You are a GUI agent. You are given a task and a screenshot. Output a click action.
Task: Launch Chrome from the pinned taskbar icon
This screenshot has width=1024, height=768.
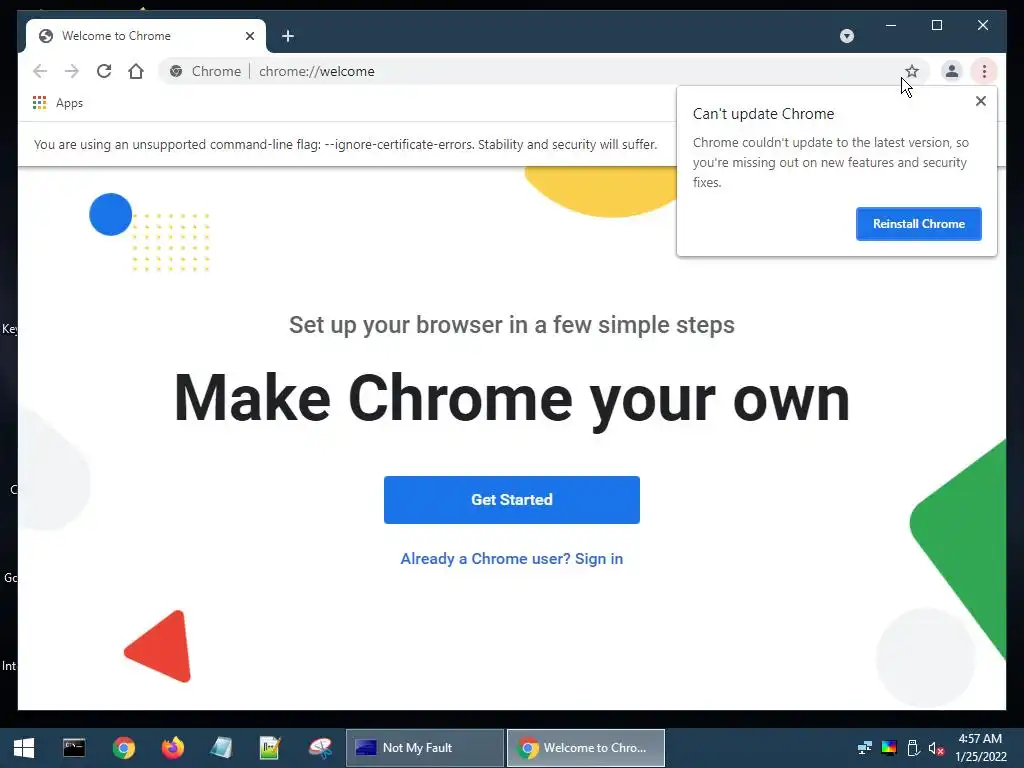[x=123, y=748]
